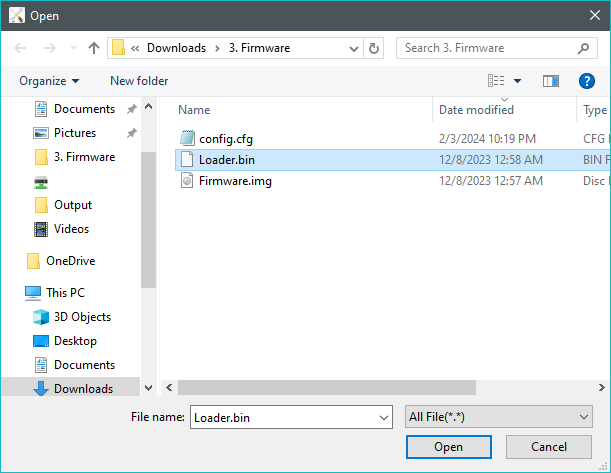The height and width of the screenshot is (473, 611).
Task: Click the change view layout icon
Action: 496,81
